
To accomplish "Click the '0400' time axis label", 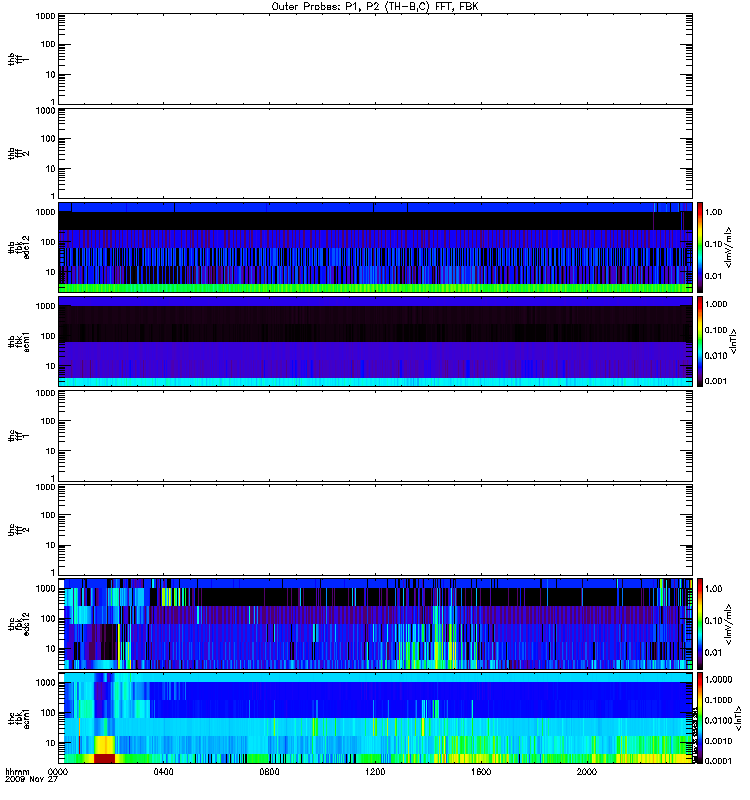I will (x=163, y=772).
